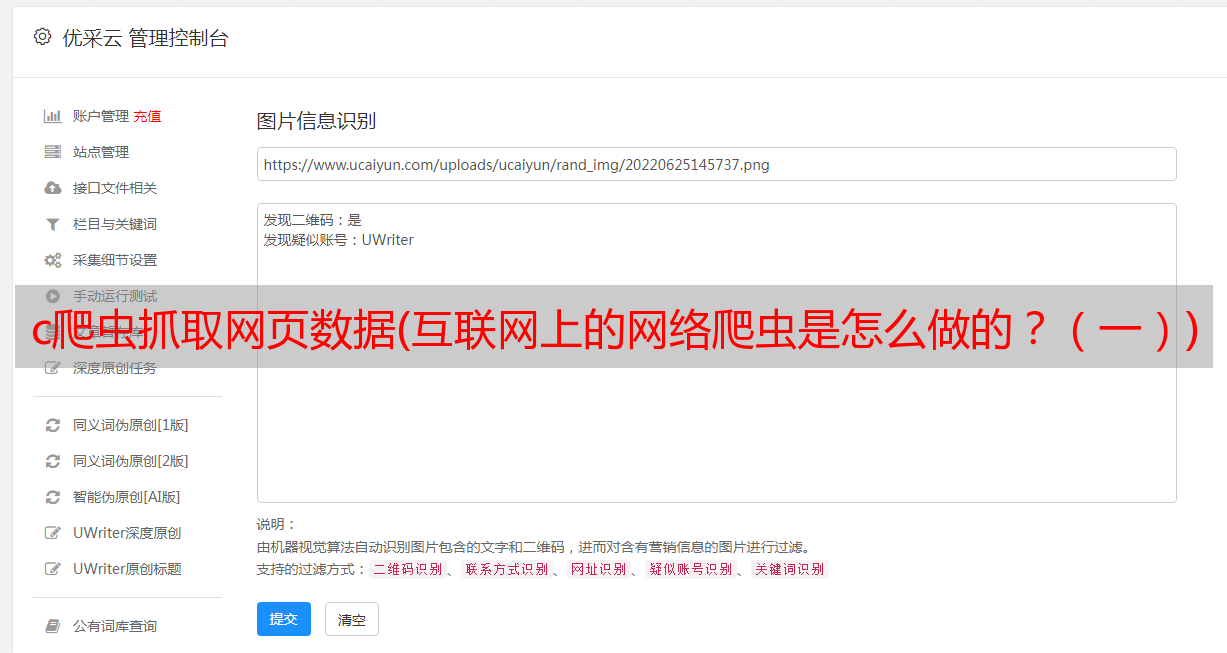Image resolution: width=1227 pixels, height=653 pixels.
Task: Open 公有词库查询 menu item
Action: coord(115,626)
